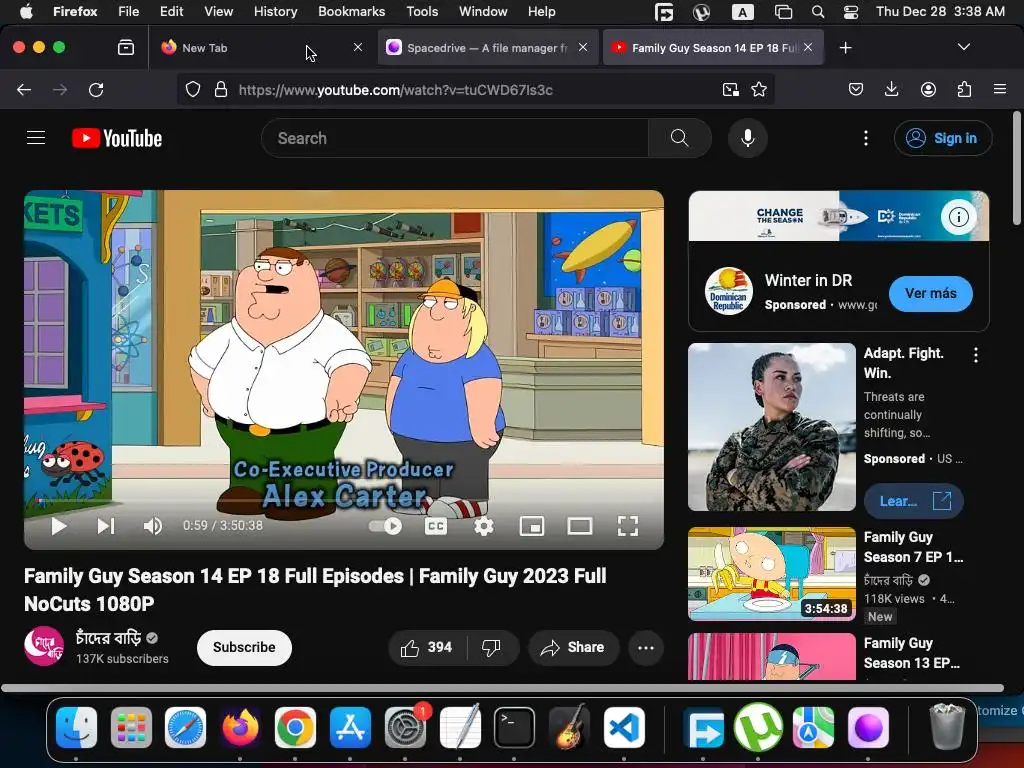Open options for Adapt. Fight. Win. ad
This screenshot has height=768, width=1024.
[x=975, y=355]
